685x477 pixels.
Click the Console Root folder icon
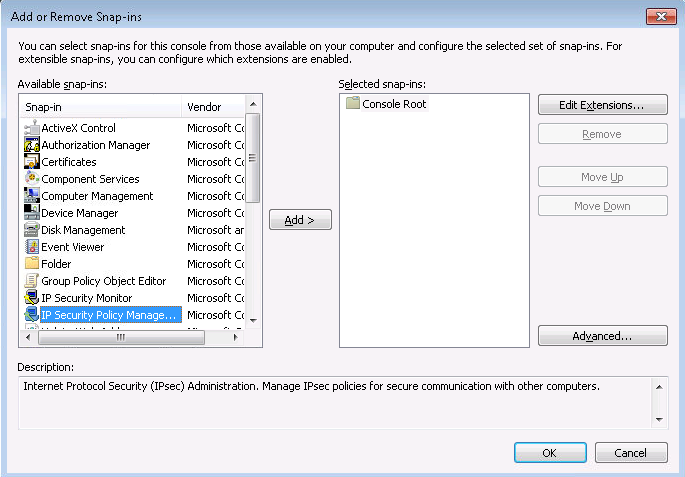tap(352, 104)
